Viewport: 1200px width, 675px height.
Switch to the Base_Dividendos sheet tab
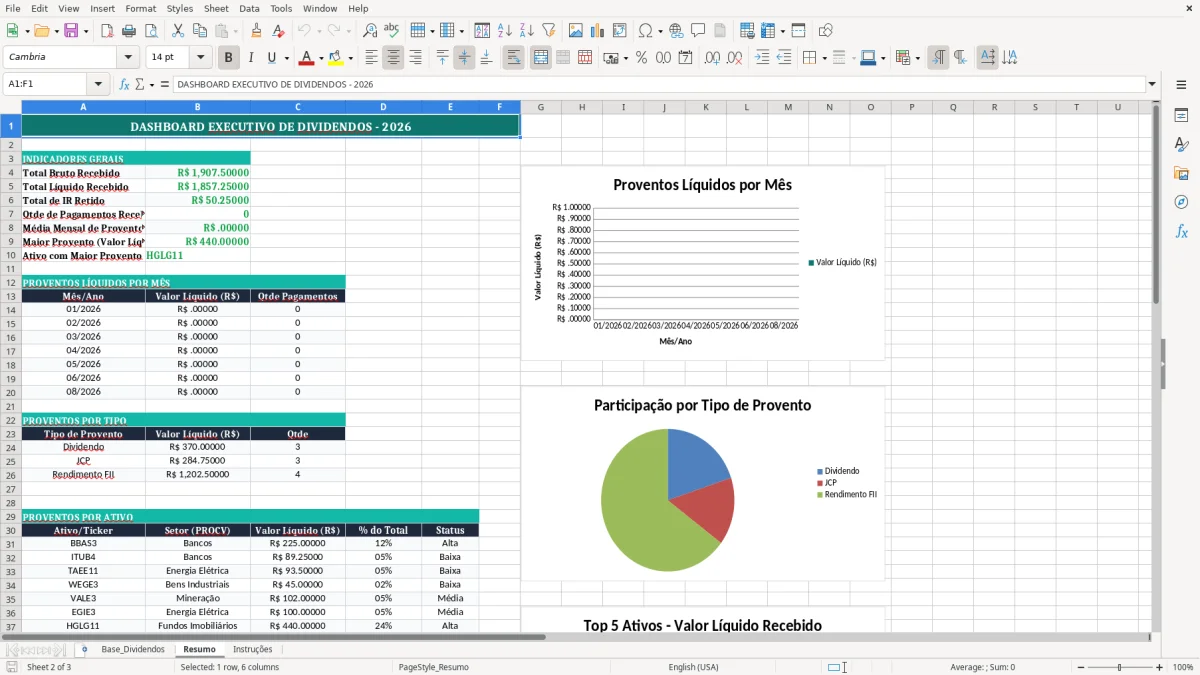133,649
